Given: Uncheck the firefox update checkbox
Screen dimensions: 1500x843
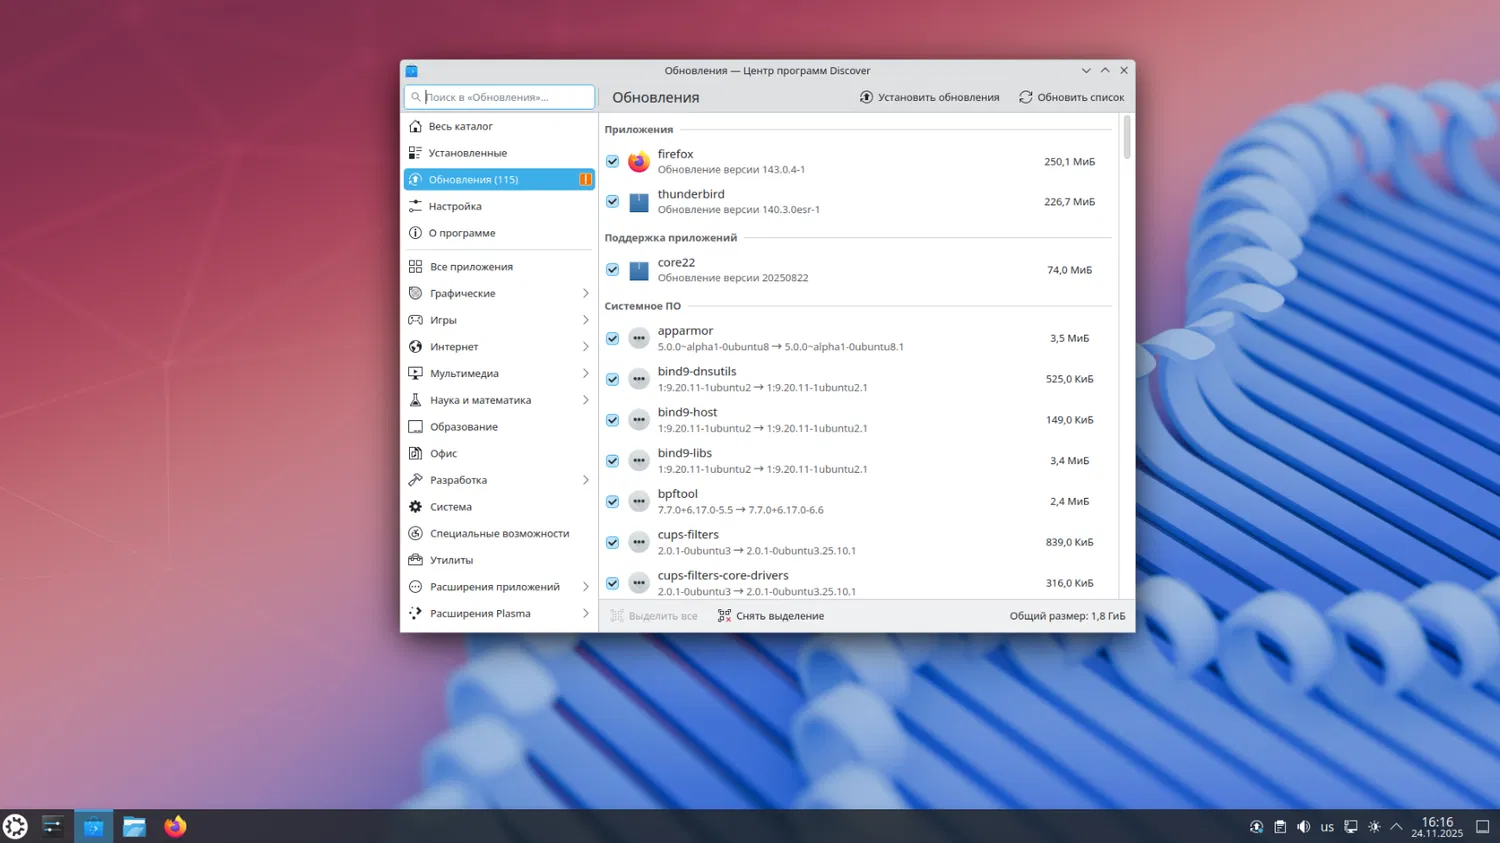Looking at the screenshot, I should click(x=613, y=162).
